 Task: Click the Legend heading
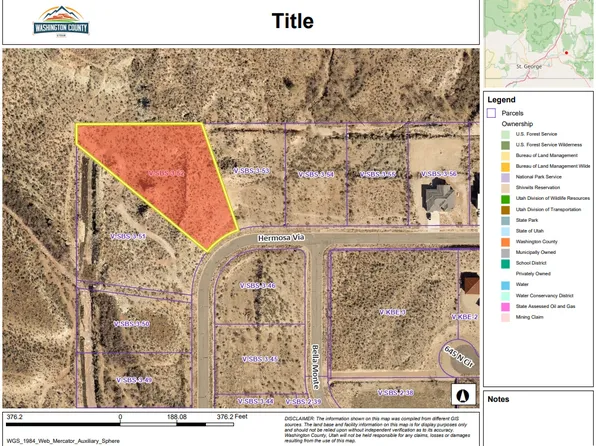(x=501, y=100)
